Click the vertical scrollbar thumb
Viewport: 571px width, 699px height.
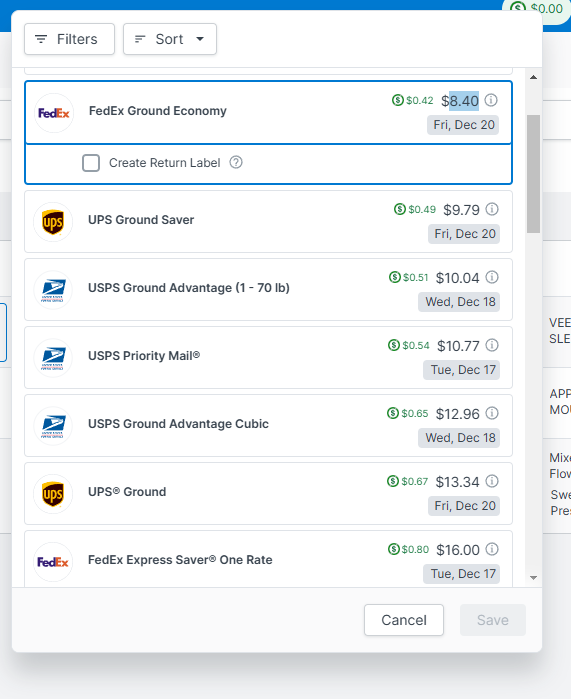pyautogui.click(x=533, y=174)
